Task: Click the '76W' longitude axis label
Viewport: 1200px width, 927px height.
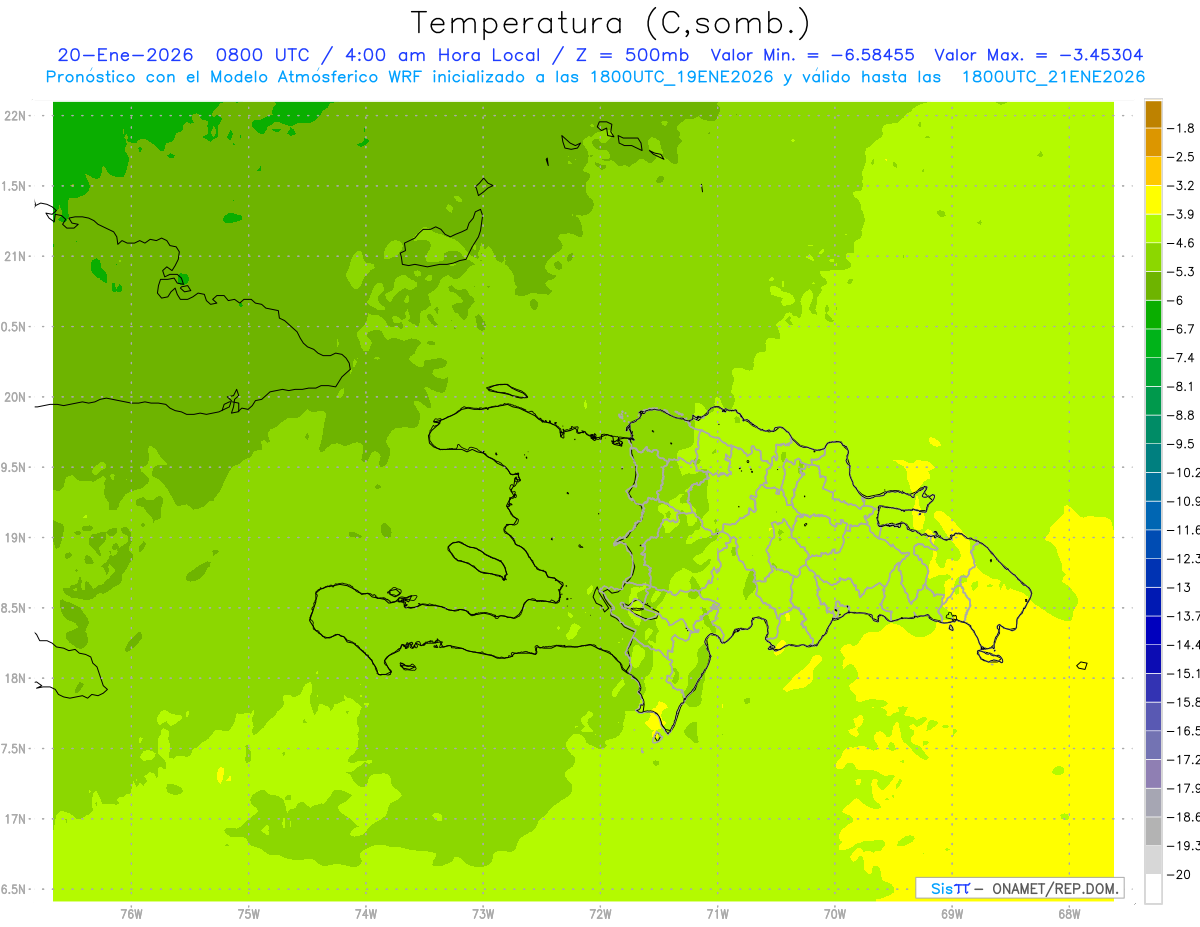Action: coord(131,914)
